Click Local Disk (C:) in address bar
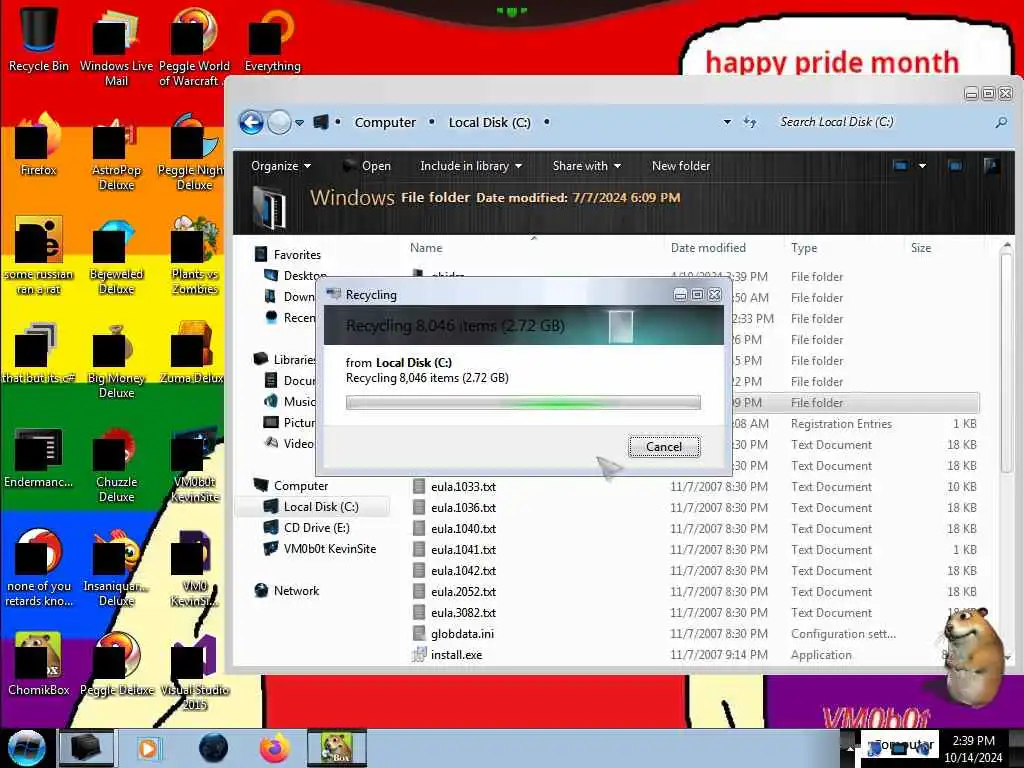 tap(489, 122)
